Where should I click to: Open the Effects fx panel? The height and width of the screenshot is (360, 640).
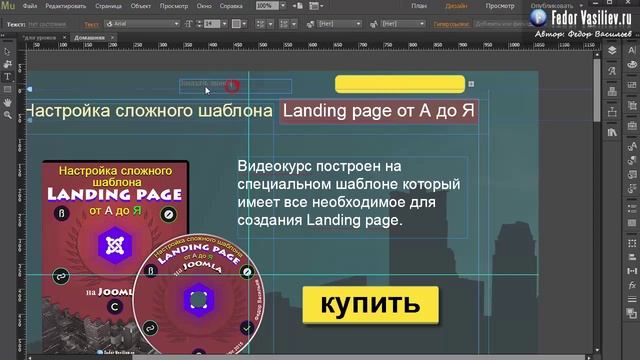(632, 285)
